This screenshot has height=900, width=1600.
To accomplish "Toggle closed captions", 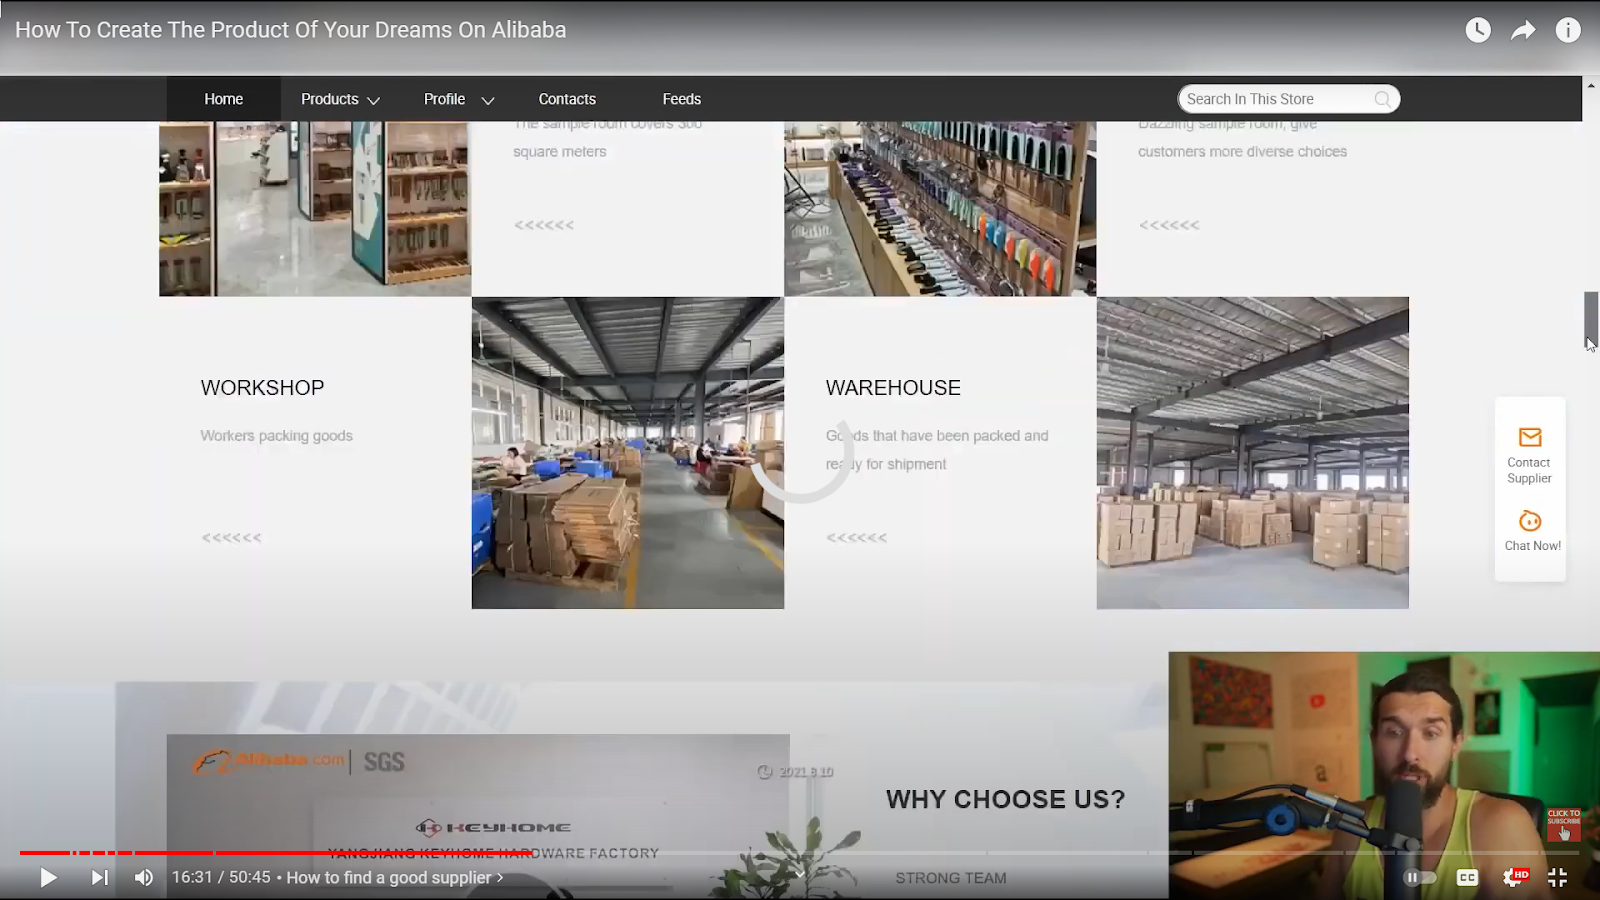I will coord(1467,878).
